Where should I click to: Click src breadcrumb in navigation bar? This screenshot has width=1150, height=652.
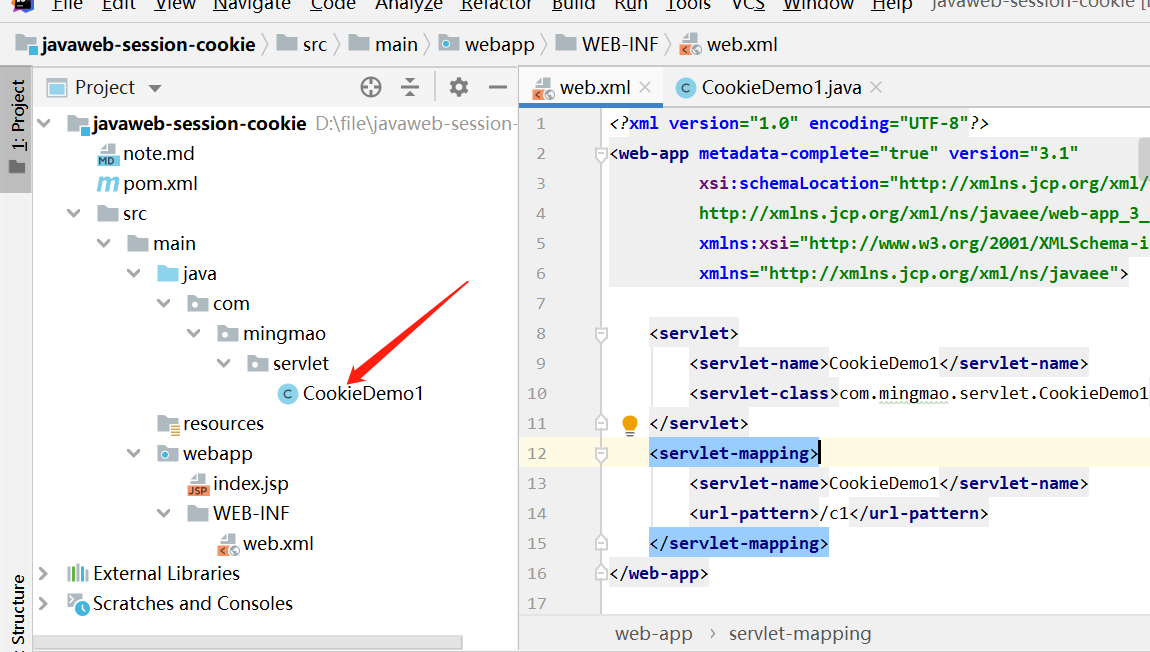302,45
